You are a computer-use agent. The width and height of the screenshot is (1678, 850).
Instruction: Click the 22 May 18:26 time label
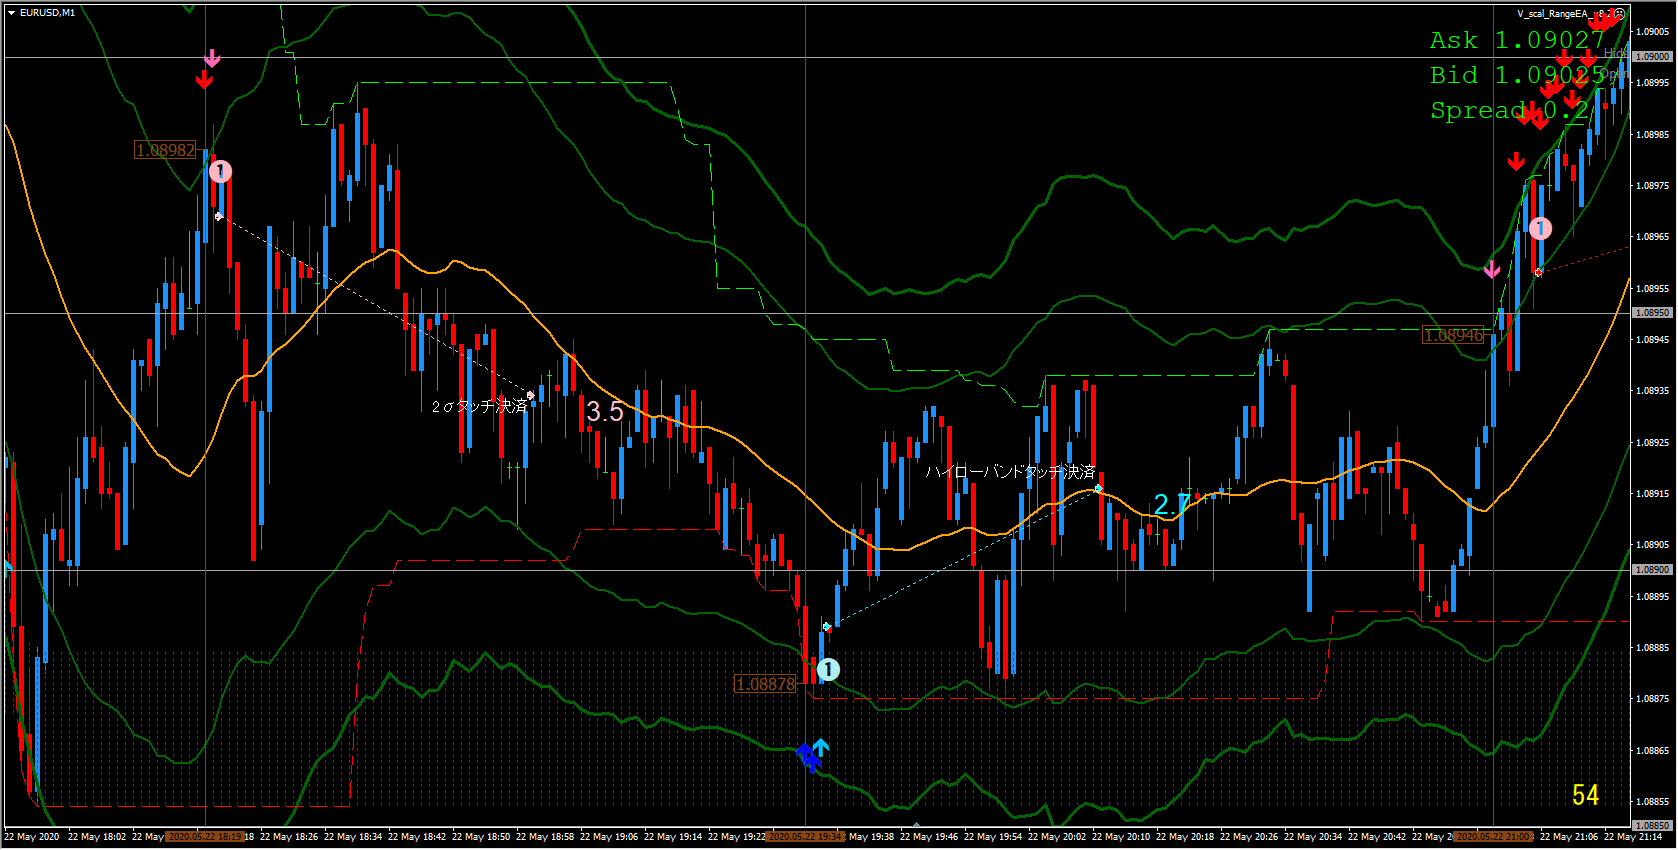click(290, 837)
